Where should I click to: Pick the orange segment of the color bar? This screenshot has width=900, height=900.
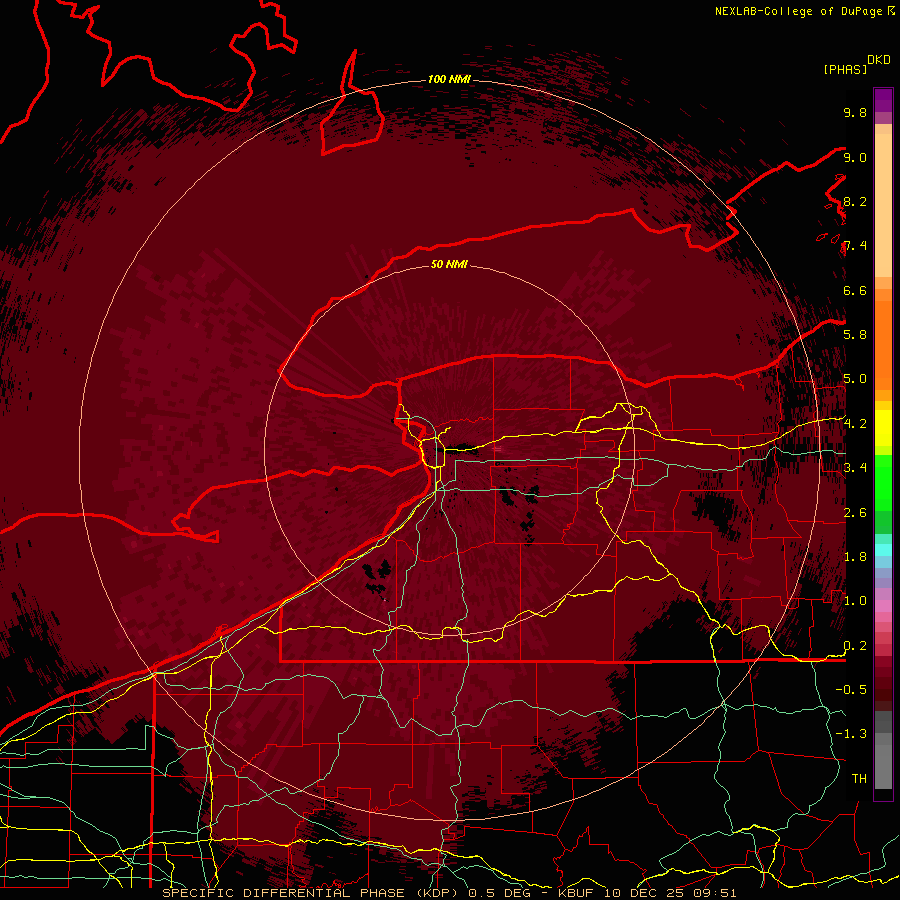point(883,344)
